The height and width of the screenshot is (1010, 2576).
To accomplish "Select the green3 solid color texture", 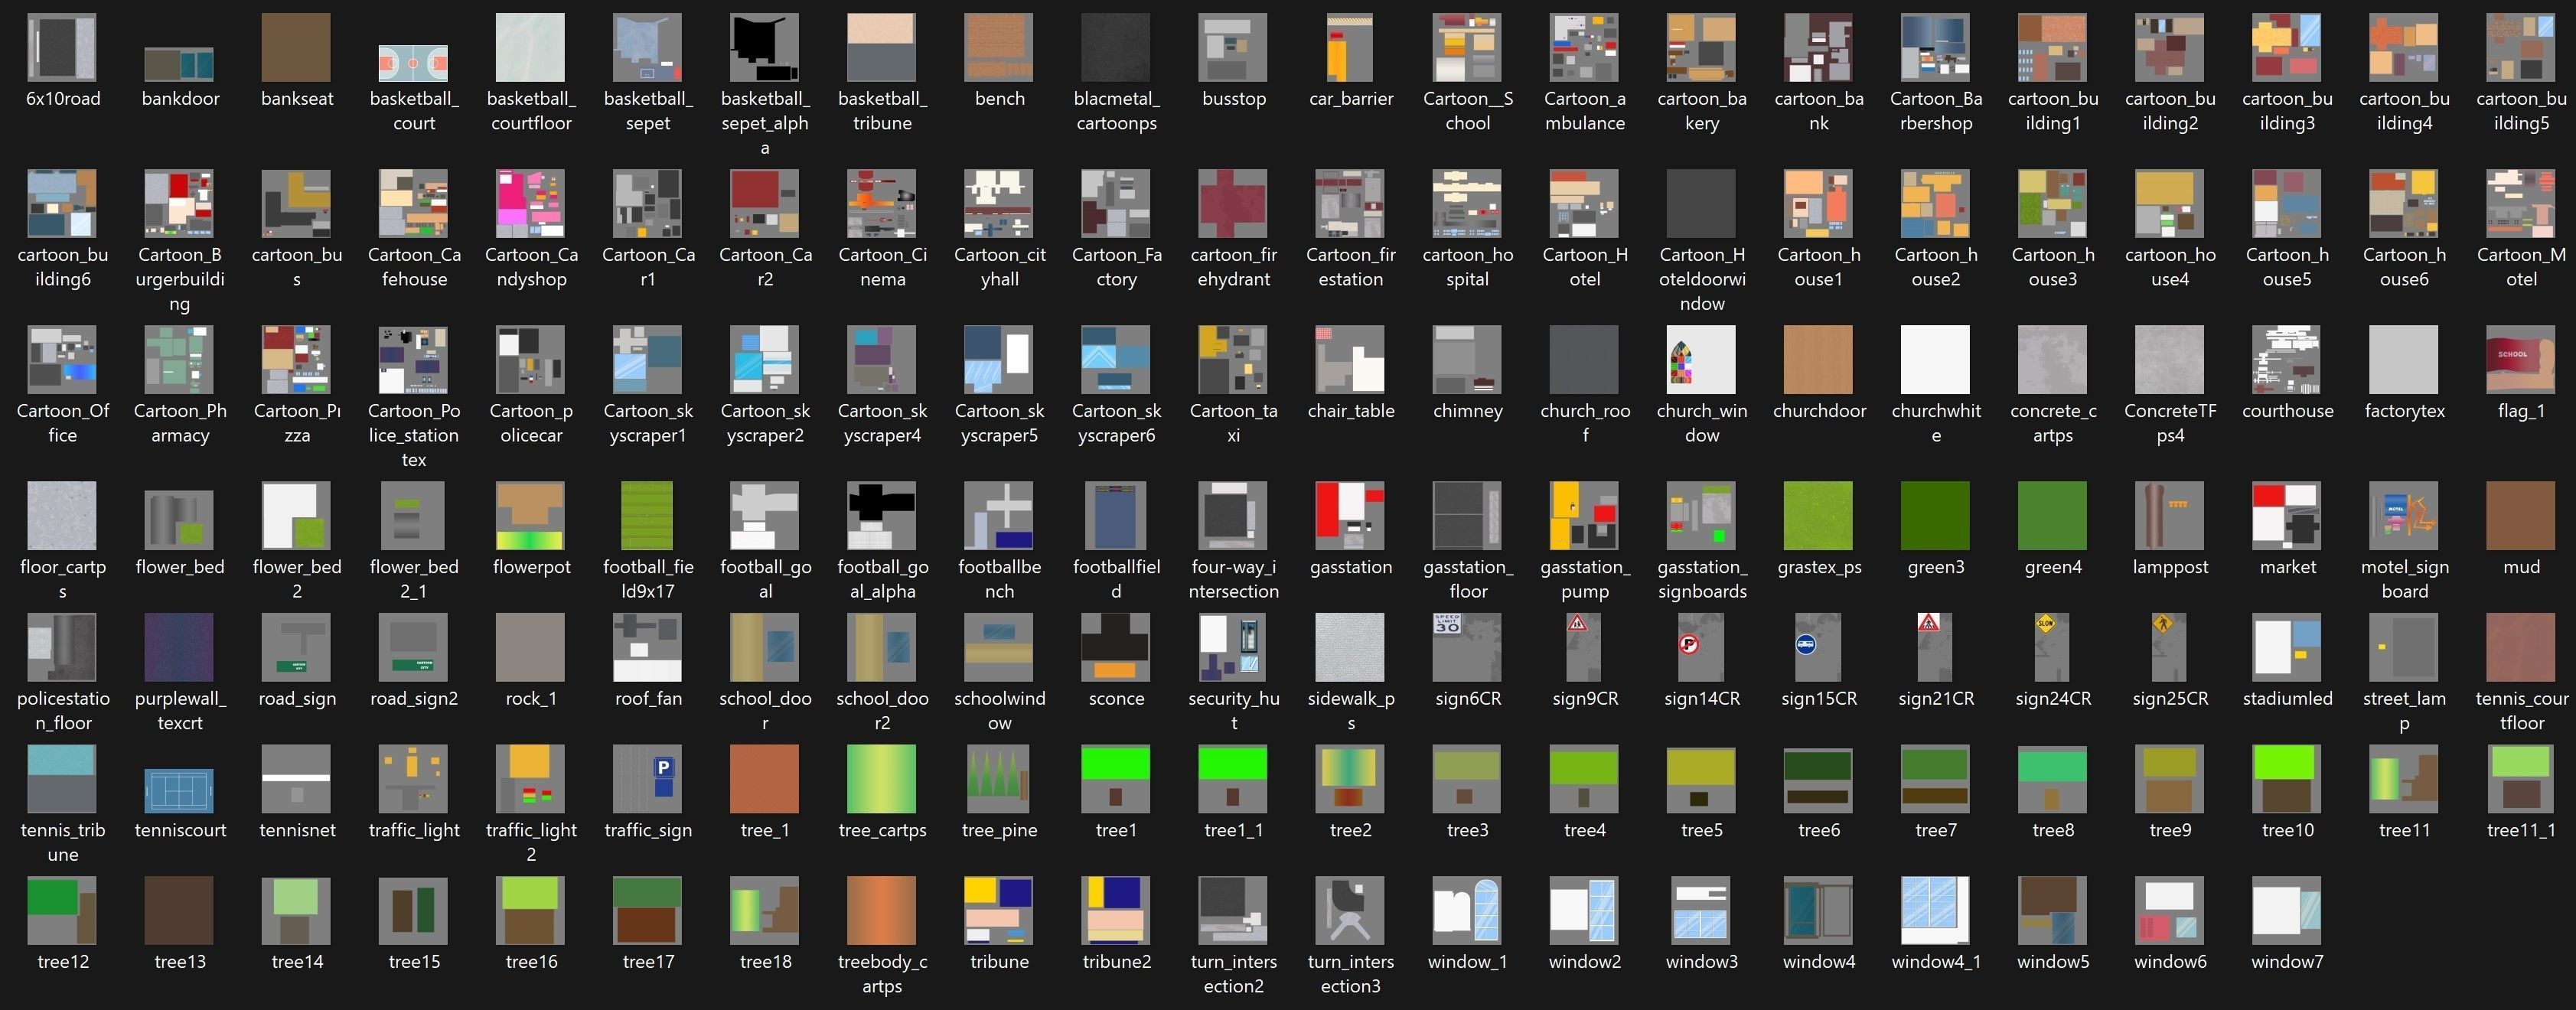I will pyautogui.click(x=1935, y=515).
